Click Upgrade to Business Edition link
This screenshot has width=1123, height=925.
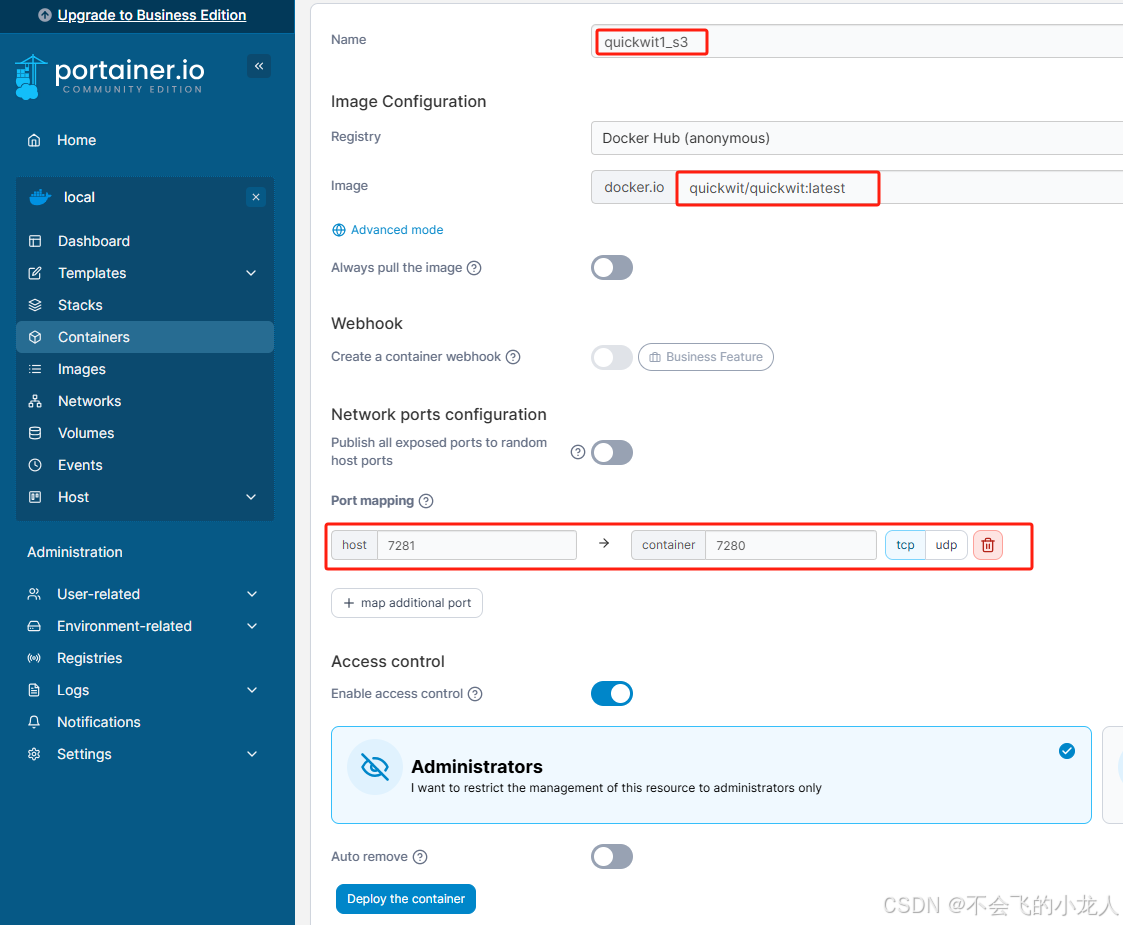[x=152, y=15]
